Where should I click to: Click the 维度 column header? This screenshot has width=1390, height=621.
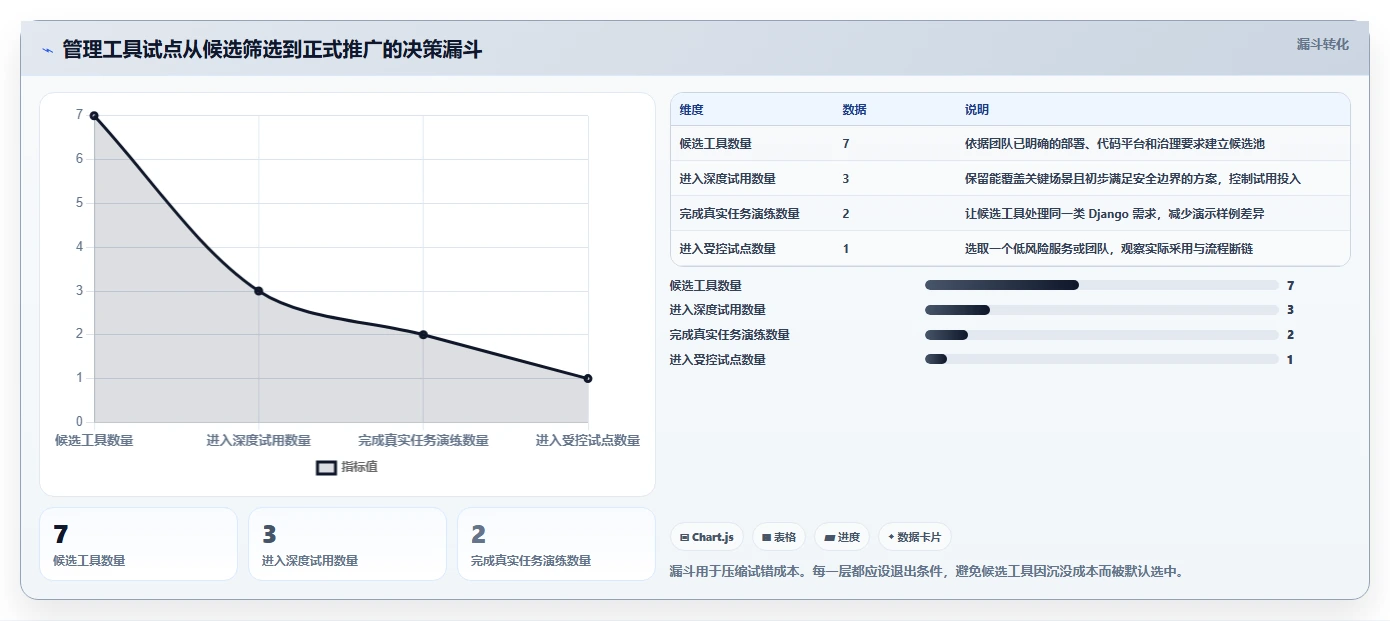[x=691, y=110]
